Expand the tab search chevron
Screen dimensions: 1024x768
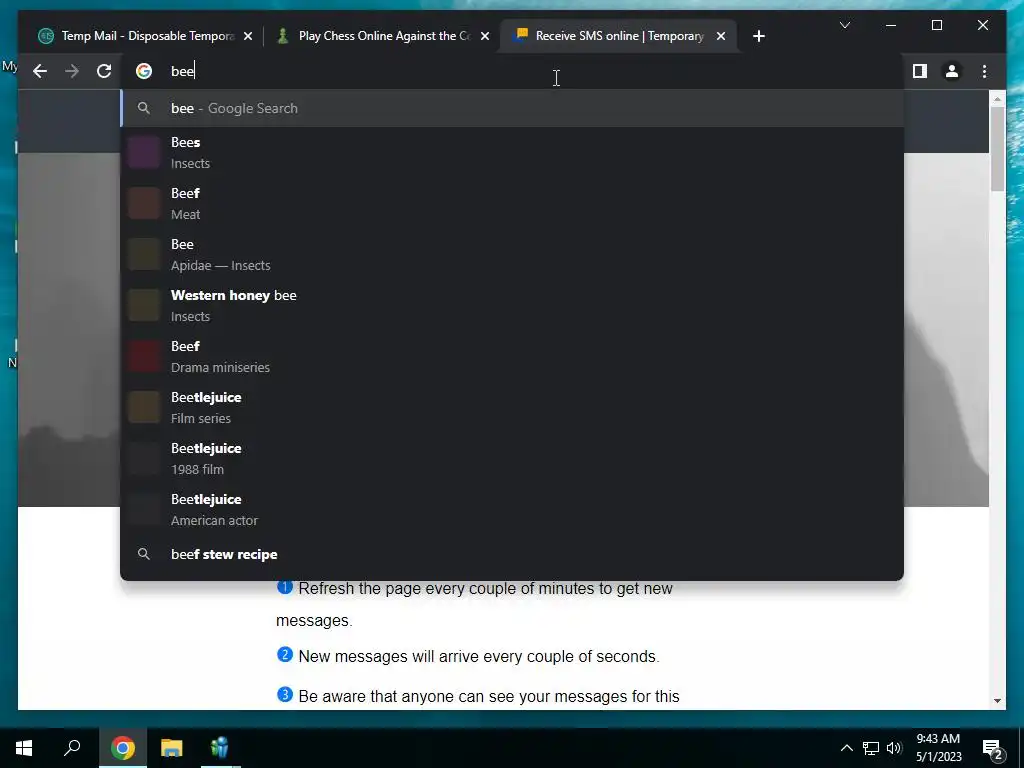point(844,25)
